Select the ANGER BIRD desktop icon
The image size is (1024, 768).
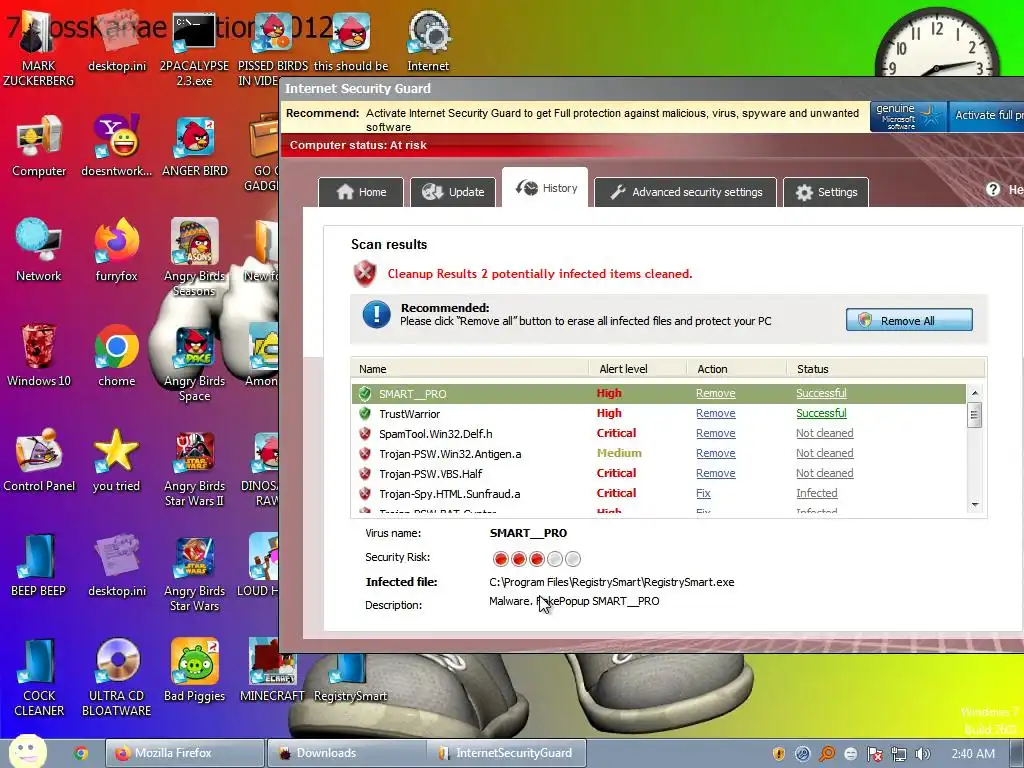click(195, 146)
